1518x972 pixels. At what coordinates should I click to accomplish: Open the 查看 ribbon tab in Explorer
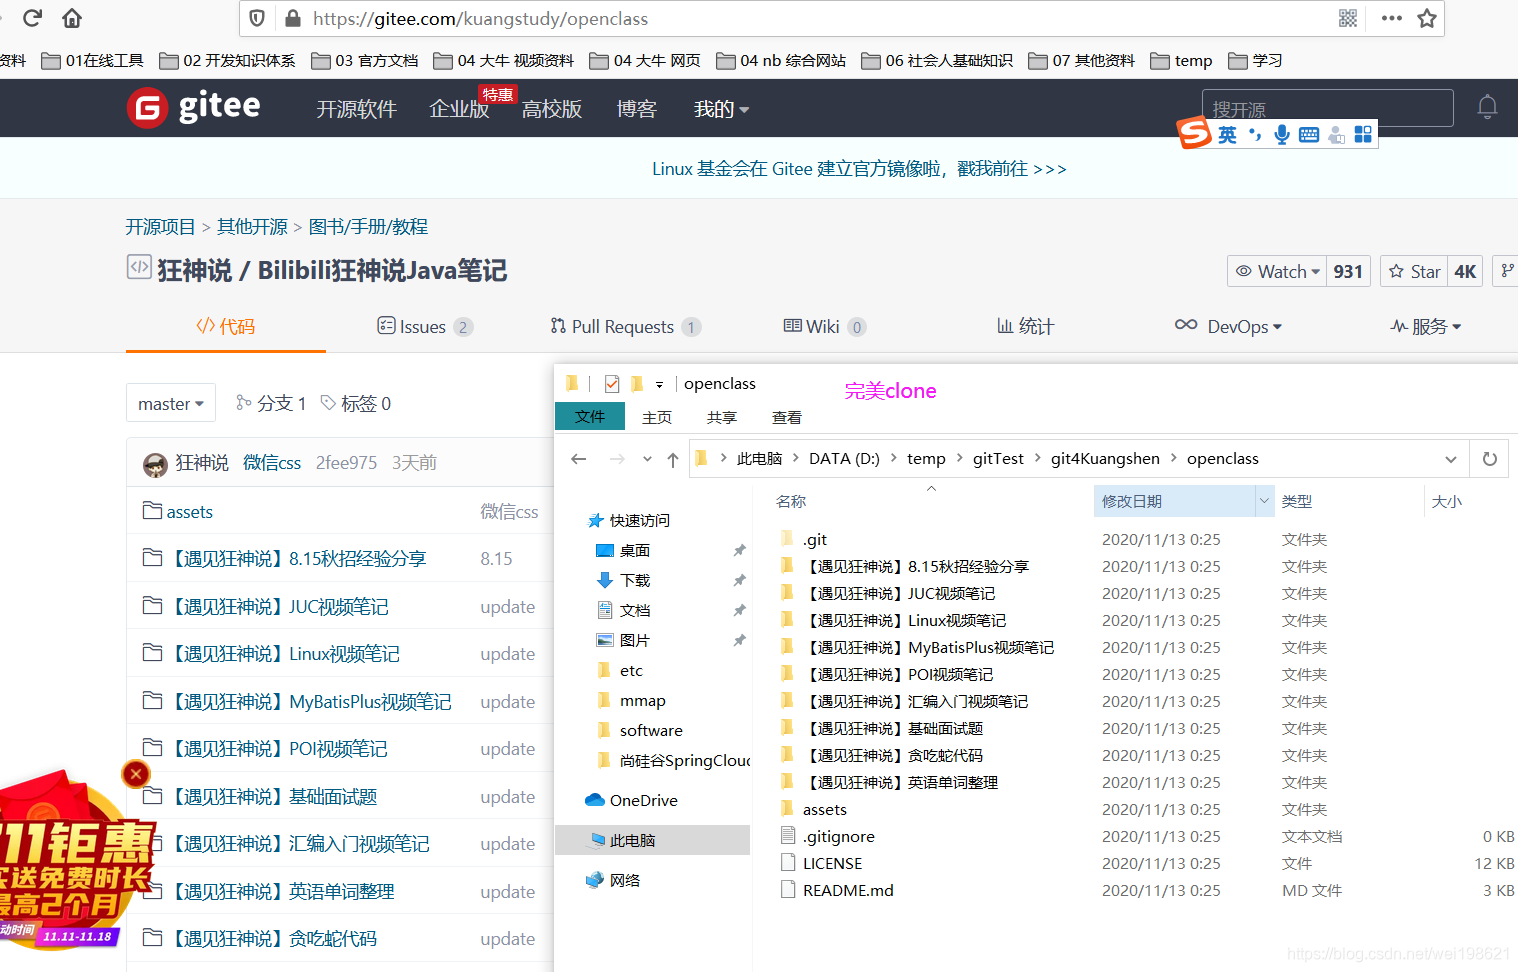787,417
